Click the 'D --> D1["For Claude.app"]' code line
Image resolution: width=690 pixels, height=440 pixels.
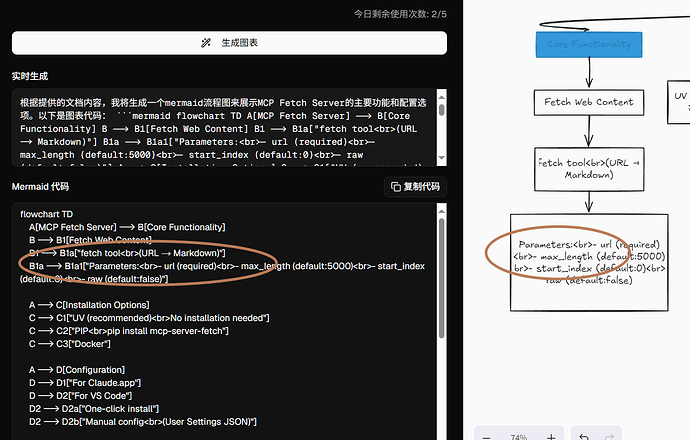click(85, 383)
